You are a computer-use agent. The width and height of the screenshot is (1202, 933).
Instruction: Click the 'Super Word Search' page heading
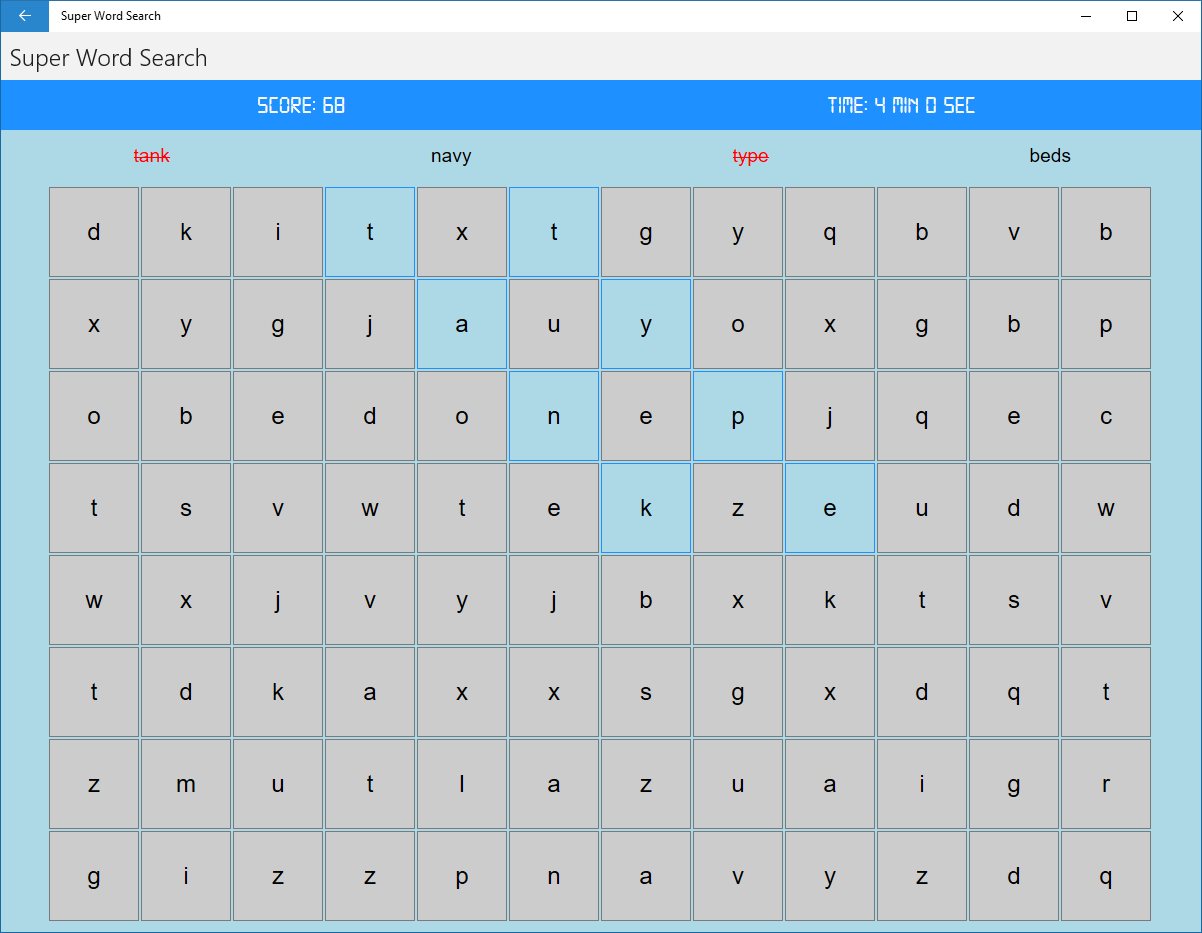coord(109,58)
